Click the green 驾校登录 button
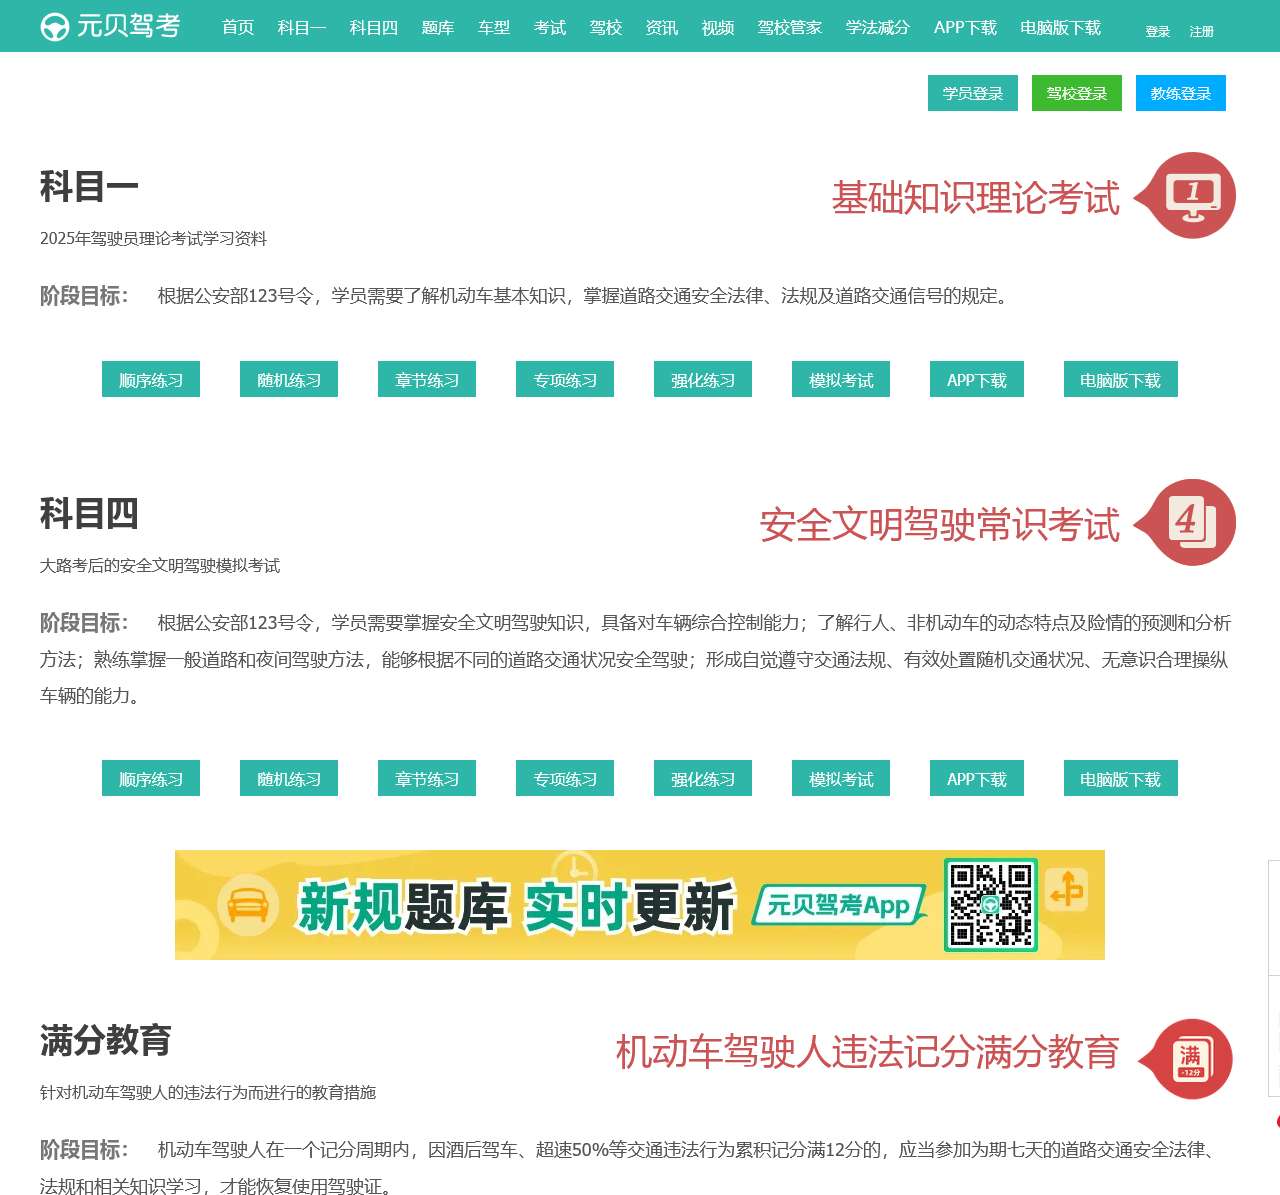 pyautogui.click(x=1076, y=93)
